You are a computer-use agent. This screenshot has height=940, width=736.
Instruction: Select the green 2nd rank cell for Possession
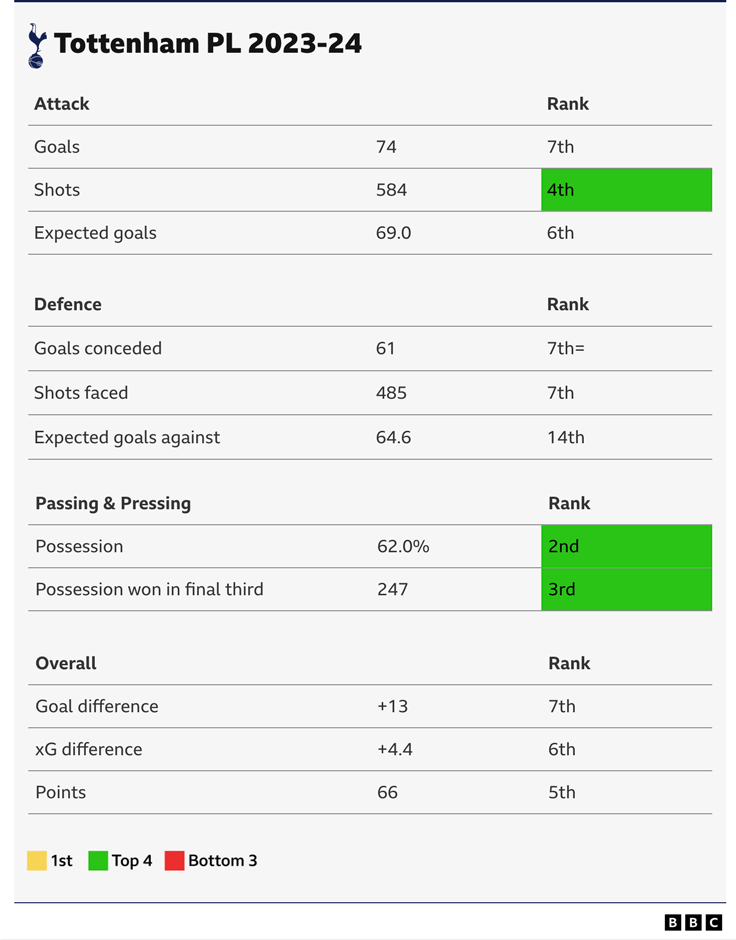(626, 547)
